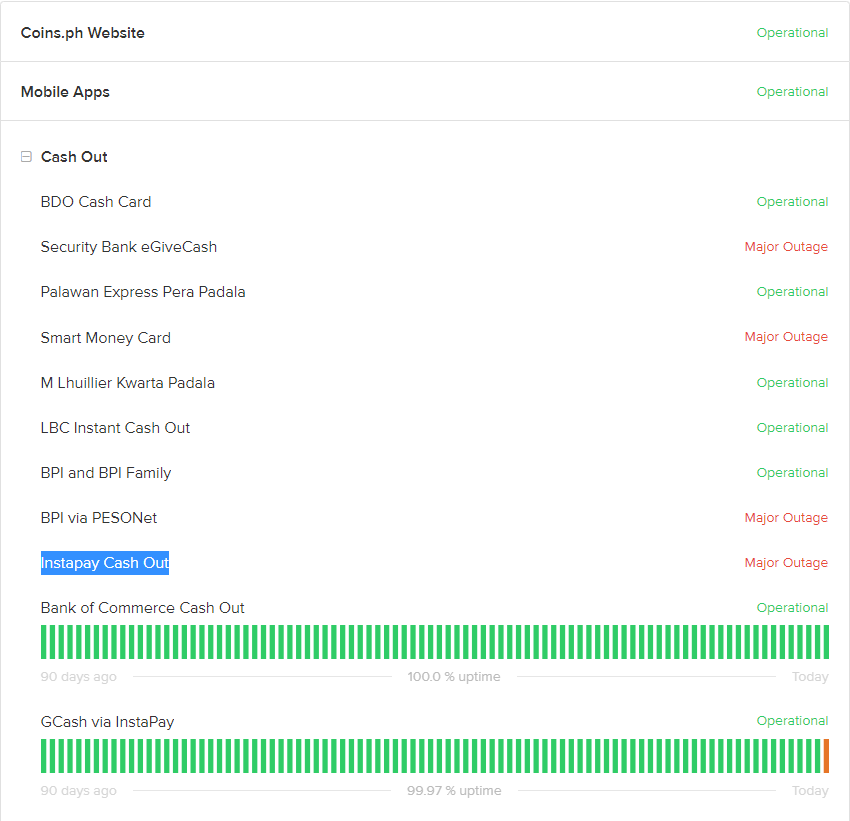Click Major Outage for Security Bank eGiveCash

tap(787, 247)
